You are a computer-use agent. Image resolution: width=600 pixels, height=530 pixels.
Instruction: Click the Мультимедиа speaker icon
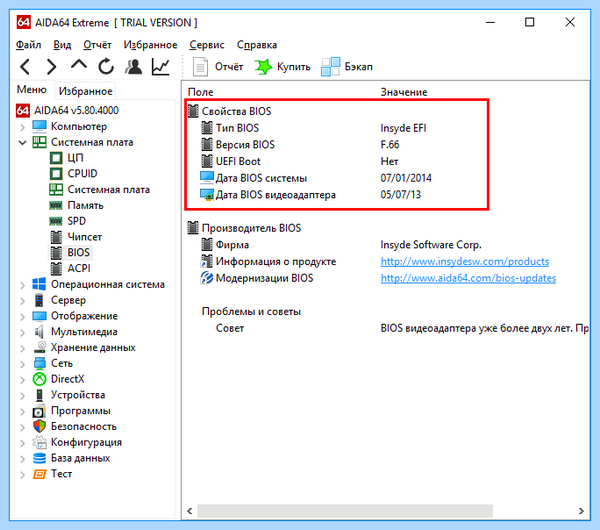39,331
